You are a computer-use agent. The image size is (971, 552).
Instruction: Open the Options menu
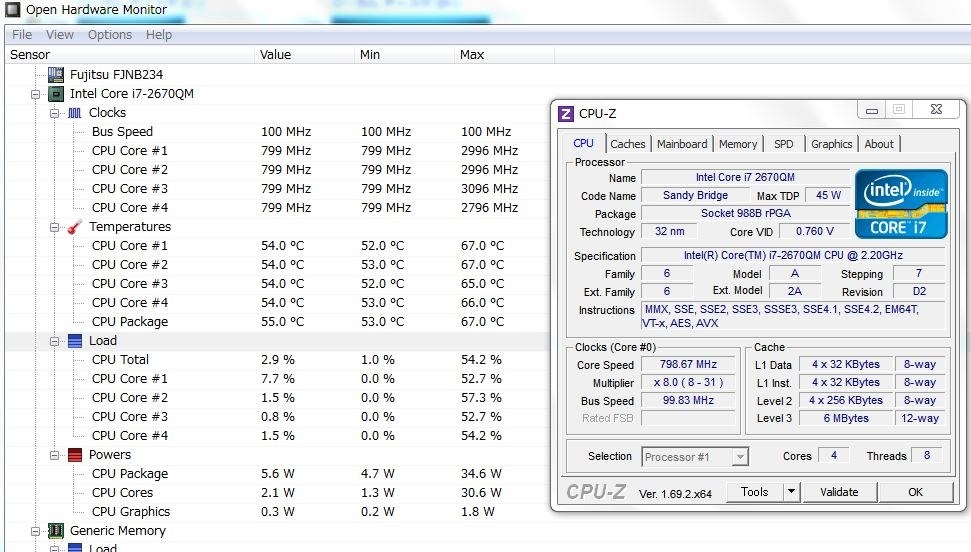tap(110, 35)
